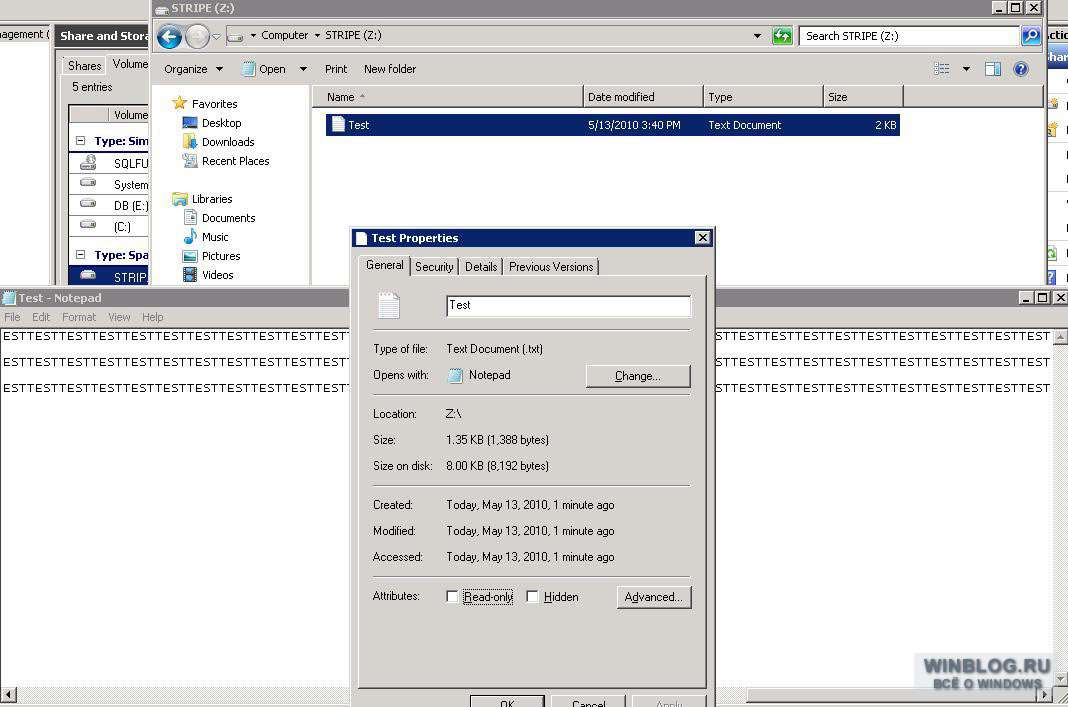
Task: Open Advanced... attributes dialog
Action: click(x=653, y=597)
